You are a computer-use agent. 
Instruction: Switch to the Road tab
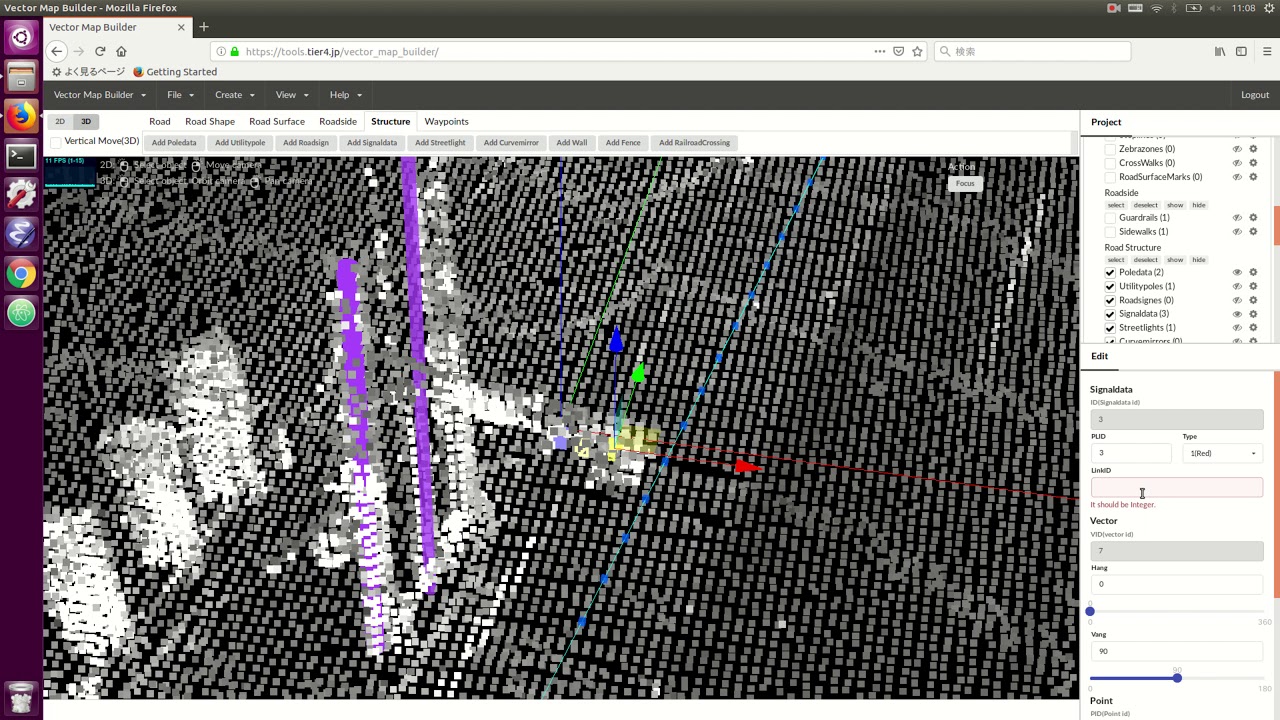pos(160,121)
